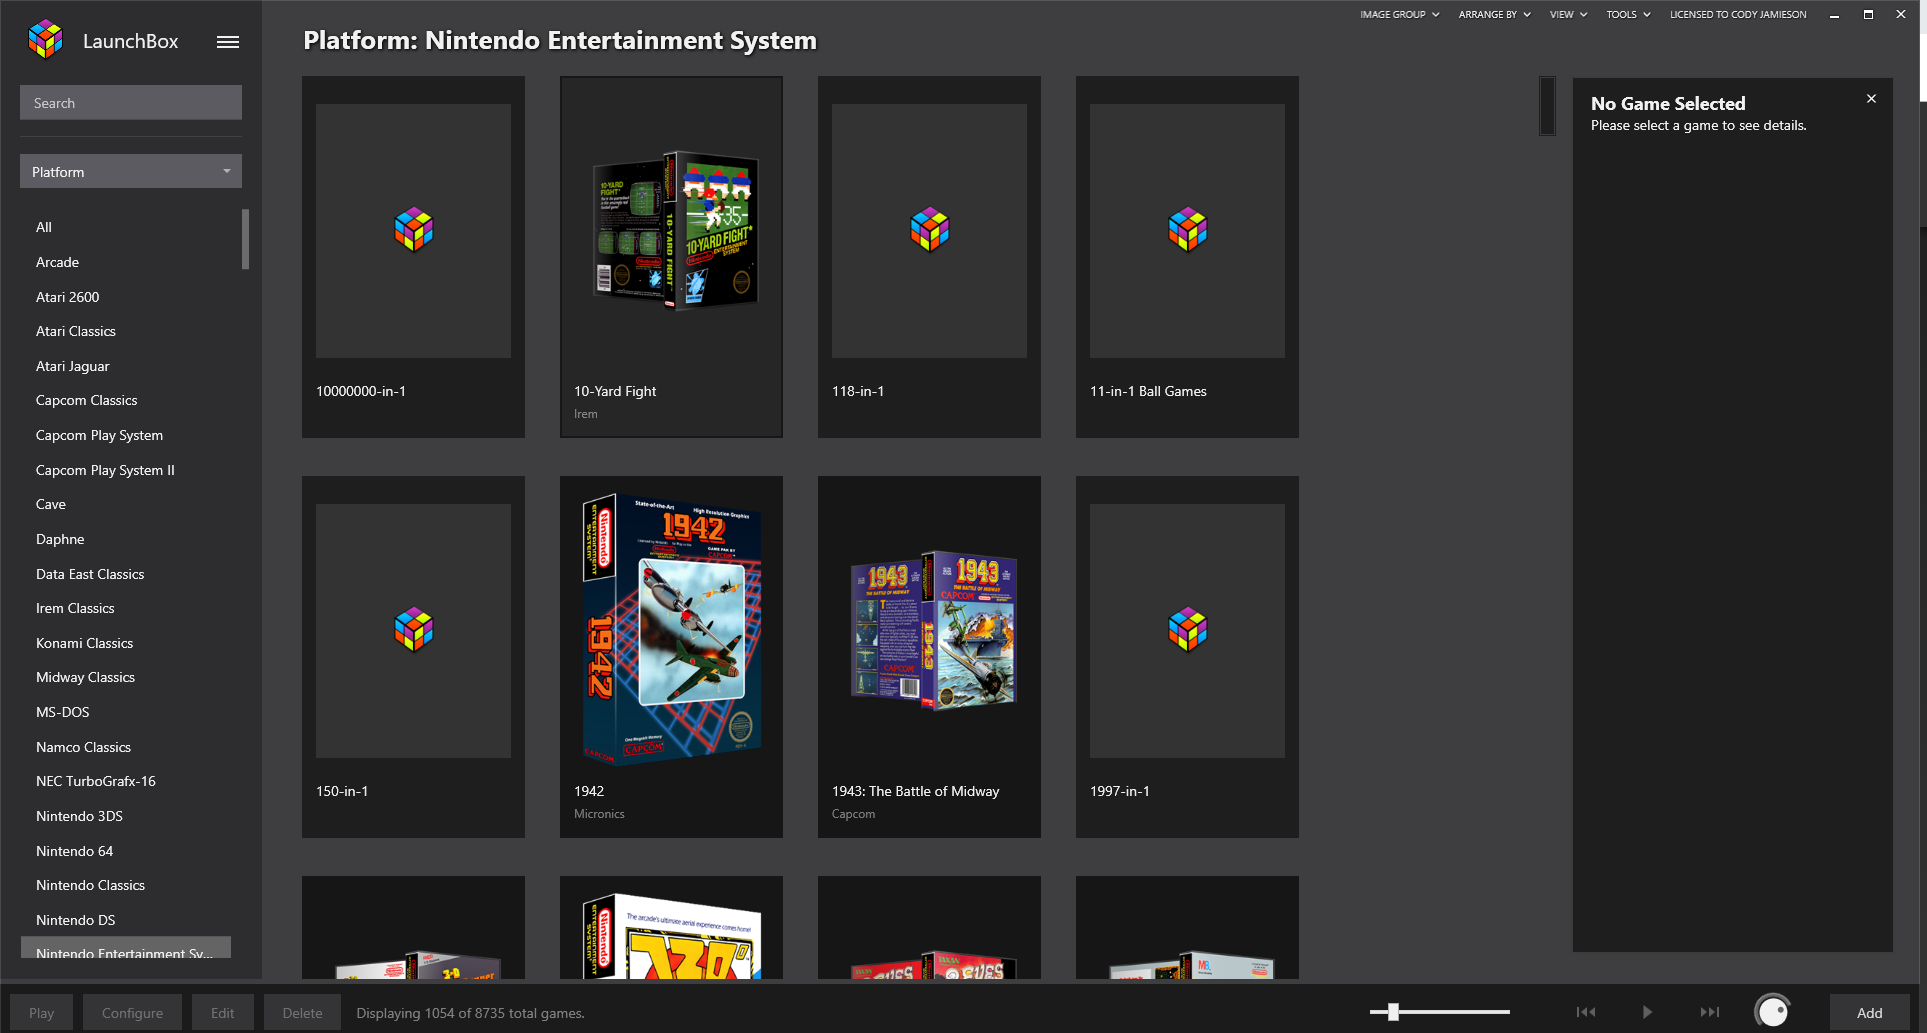Select Atari Classics platform

pos(76,331)
